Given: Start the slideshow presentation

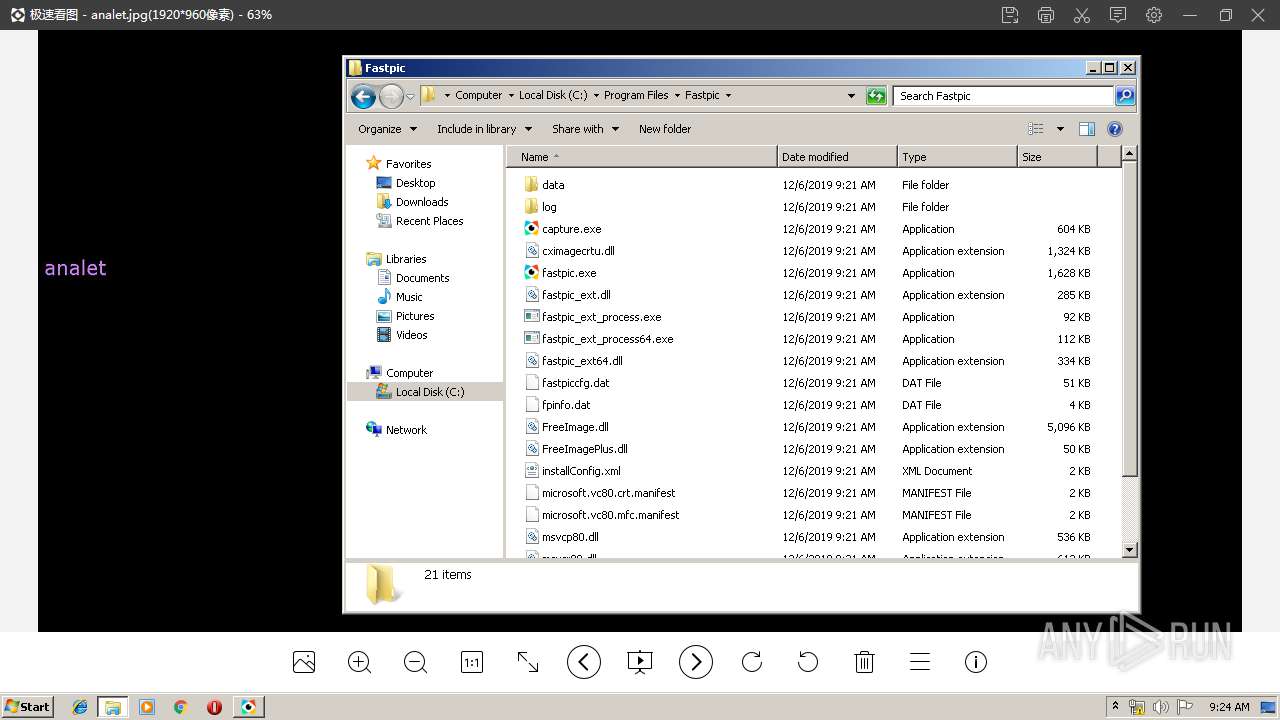Looking at the screenshot, I should click(640, 662).
